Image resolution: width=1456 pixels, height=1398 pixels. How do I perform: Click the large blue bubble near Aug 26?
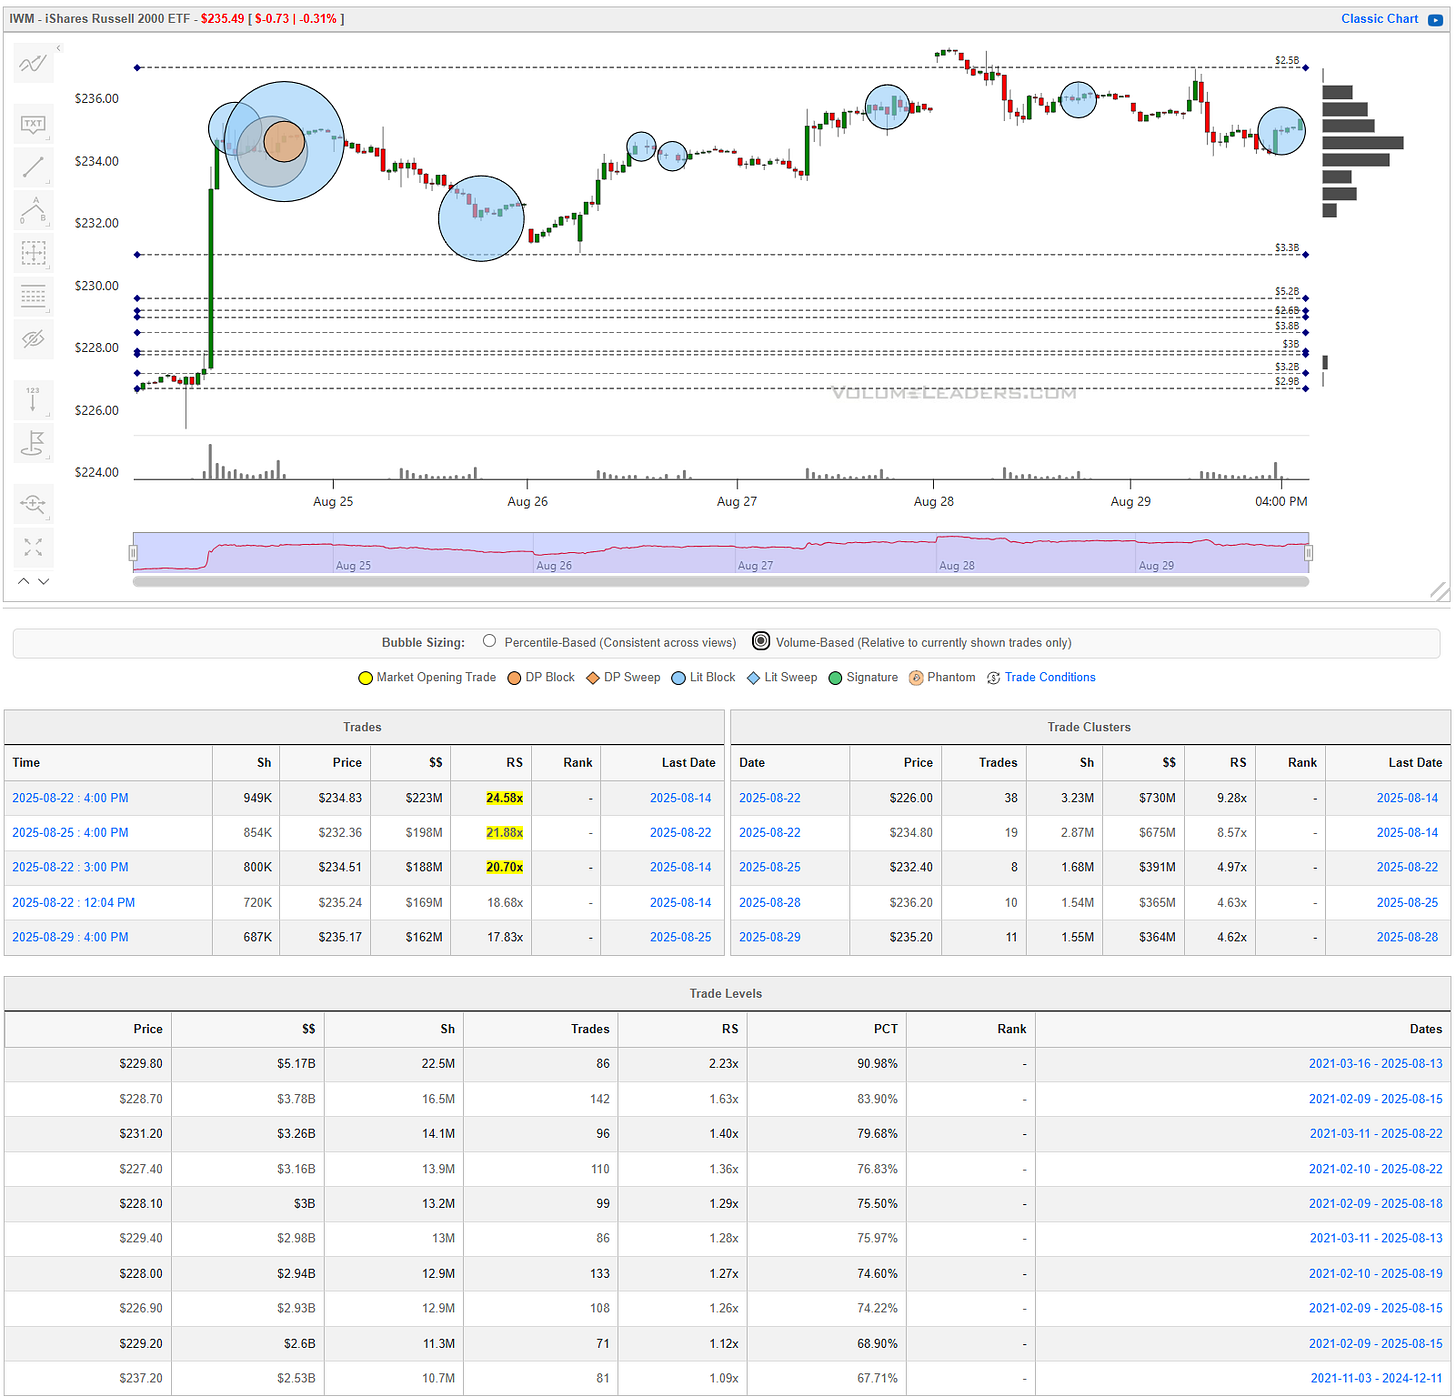(x=481, y=218)
